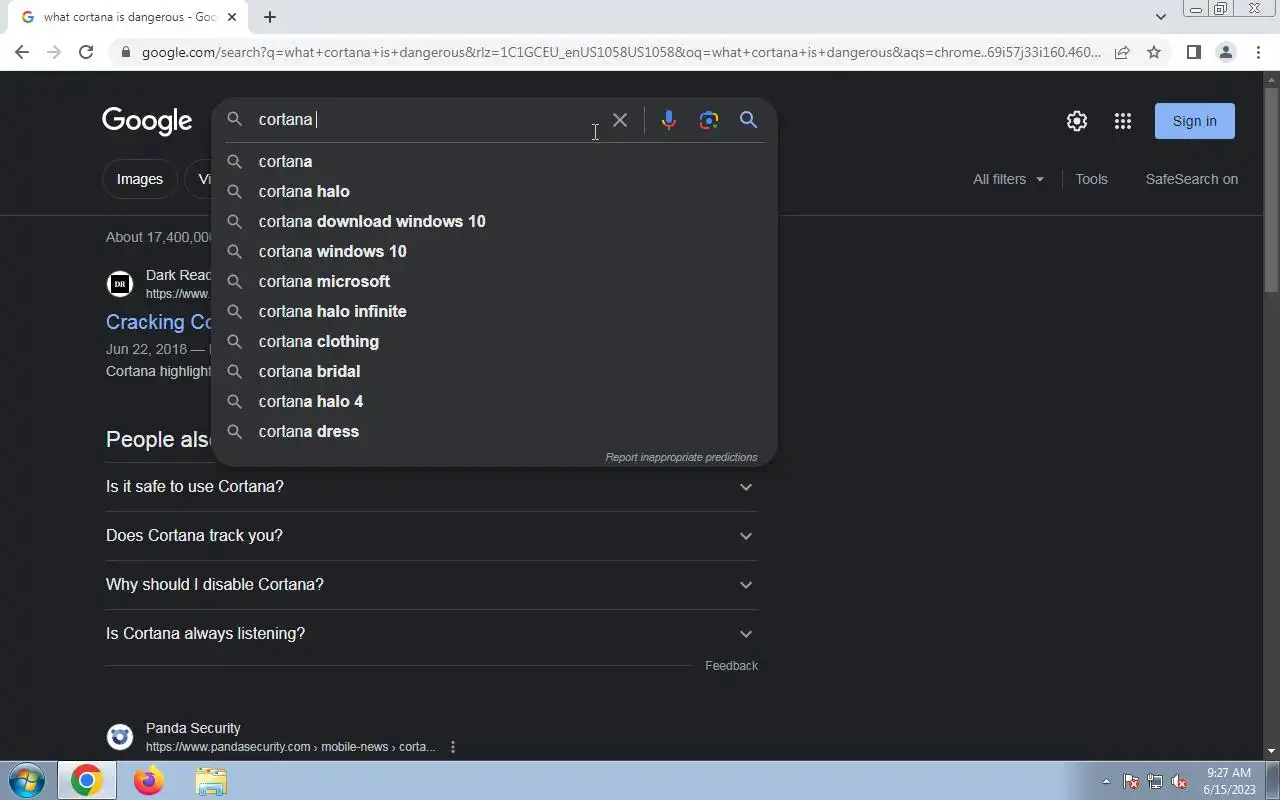Open Google apps grid

pos(1123,121)
